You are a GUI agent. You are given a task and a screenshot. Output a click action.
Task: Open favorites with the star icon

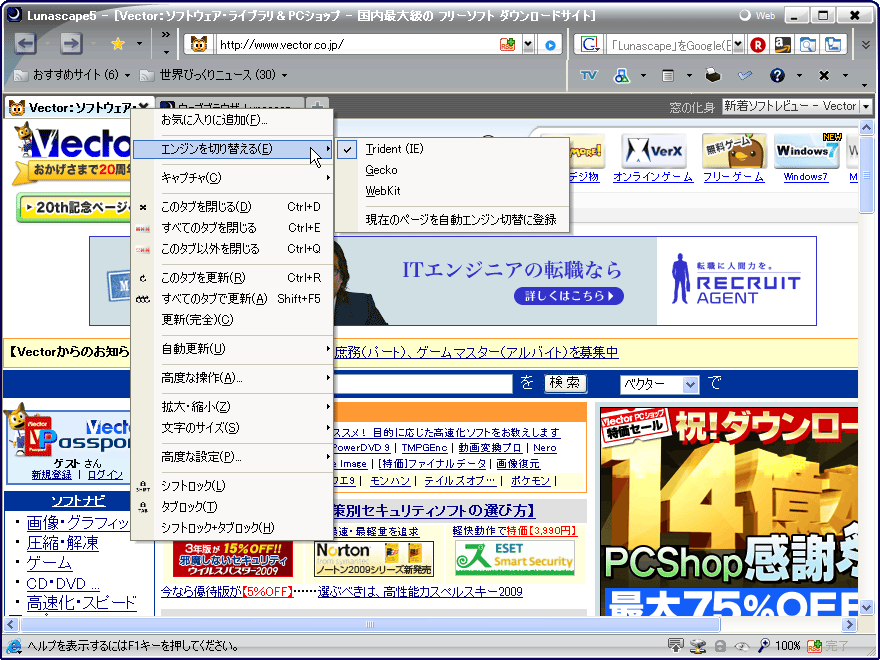118,44
